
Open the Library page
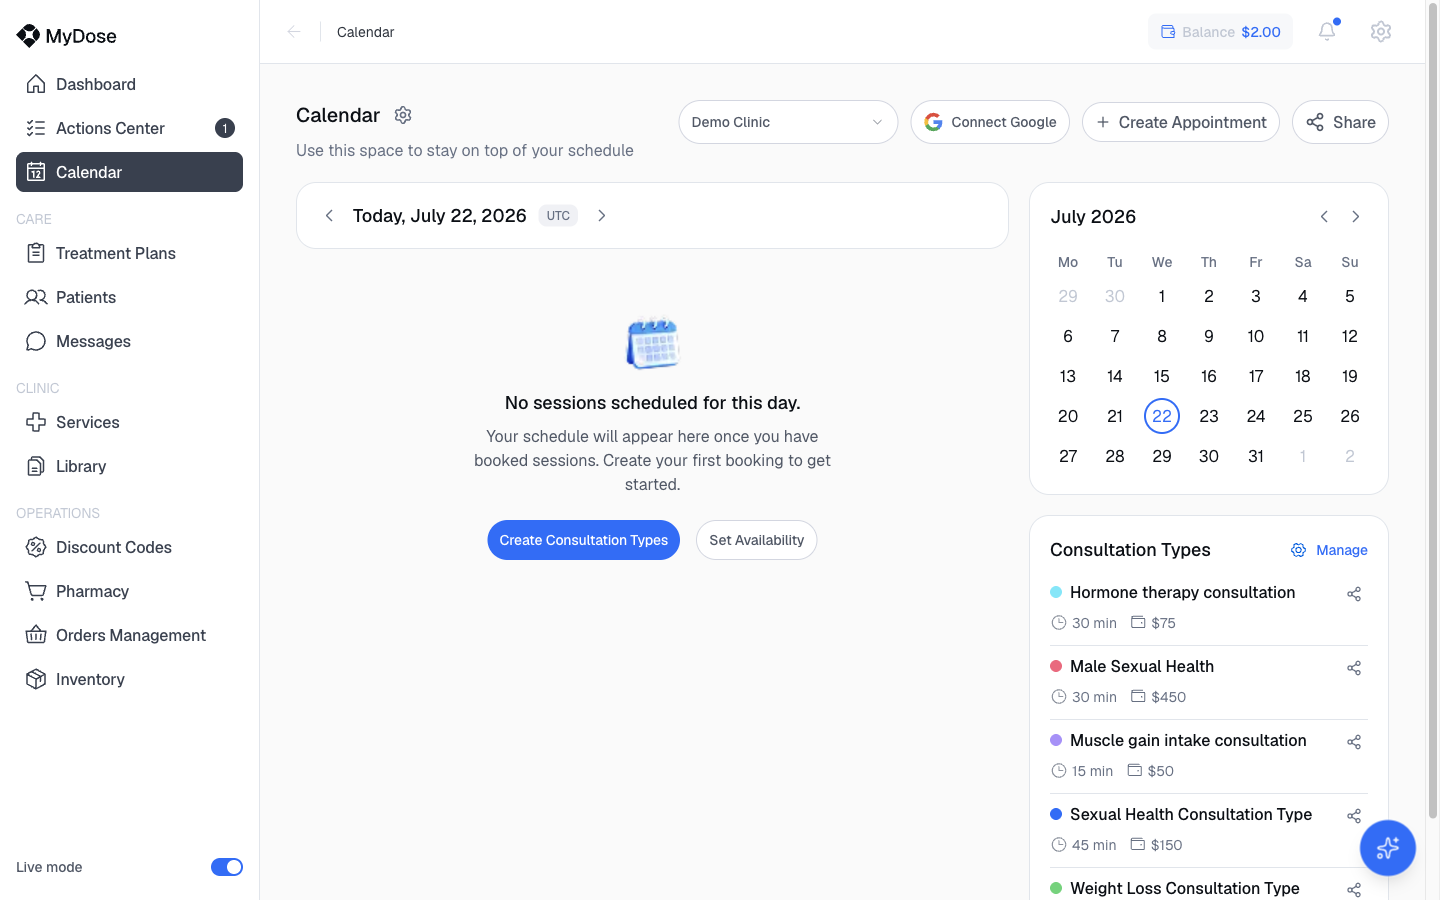click(x=129, y=466)
